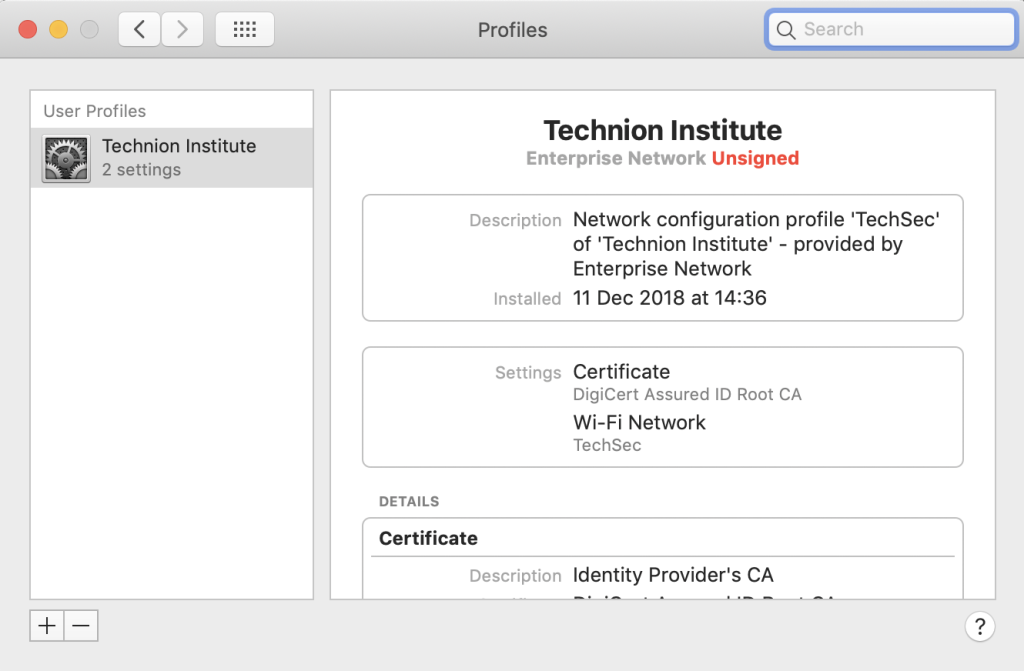This screenshot has height=671, width=1024.
Task: Click the "Identity Provider's CA" value
Action: (673, 575)
